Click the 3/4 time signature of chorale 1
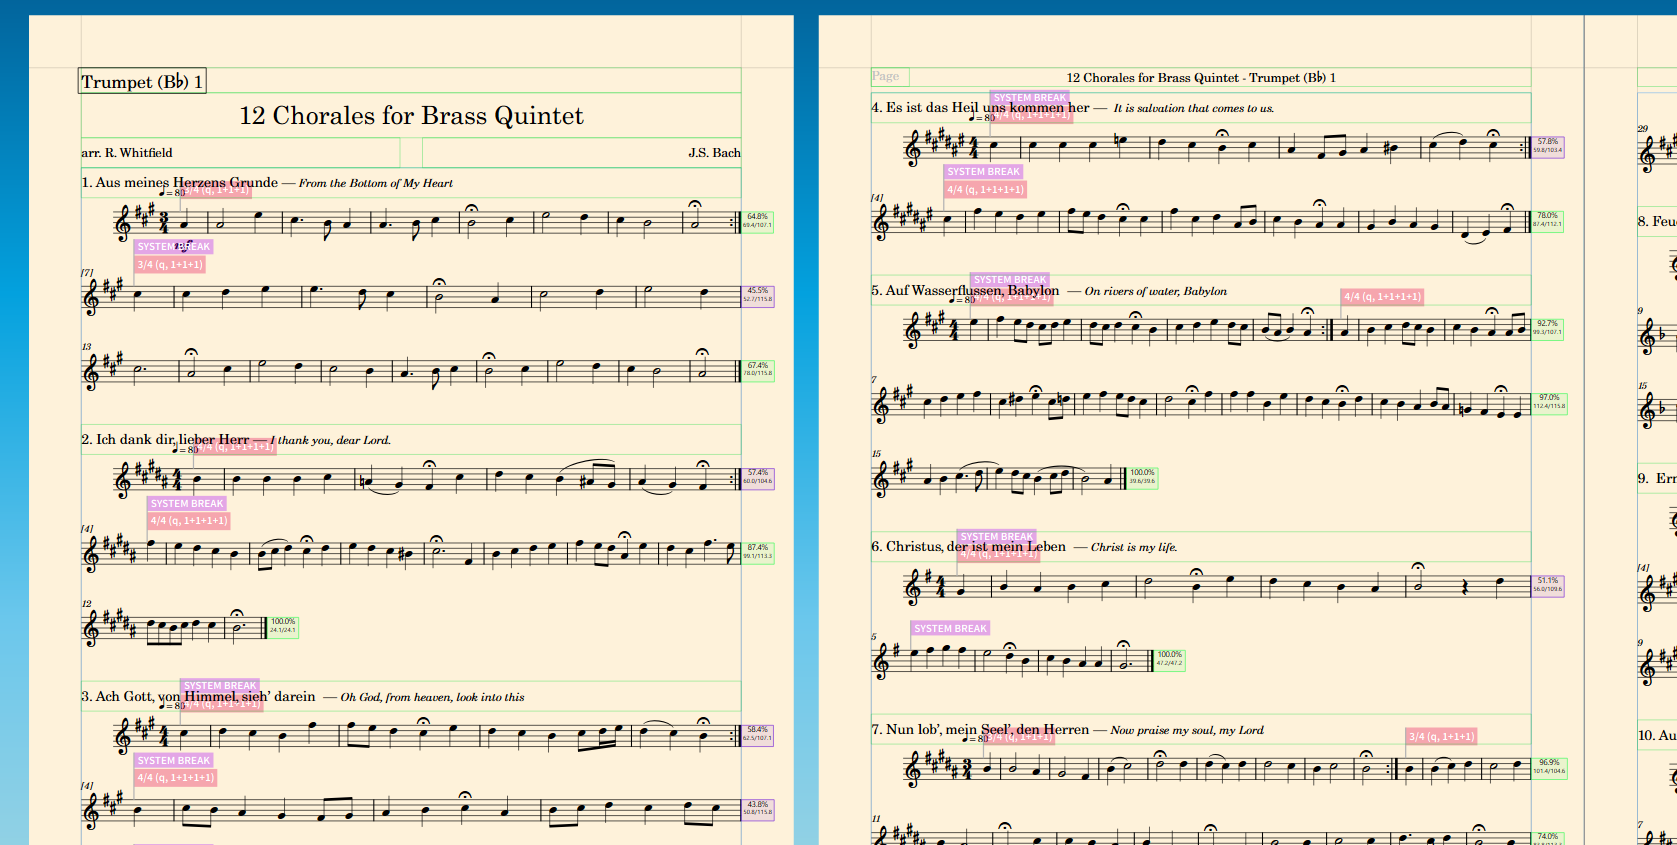The image size is (1677, 845). [x=166, y=221]
